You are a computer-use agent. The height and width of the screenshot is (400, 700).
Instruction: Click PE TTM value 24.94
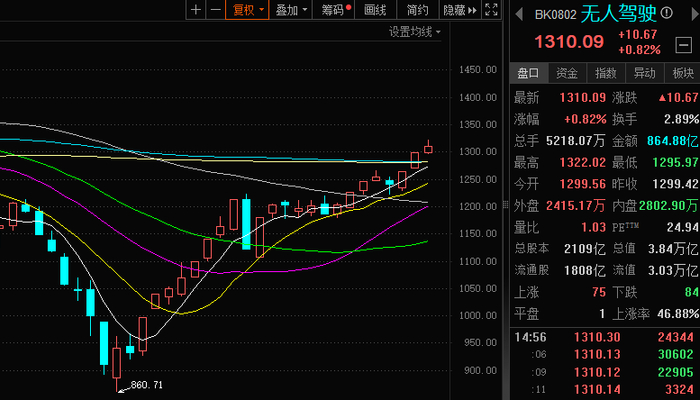point(683,227)
